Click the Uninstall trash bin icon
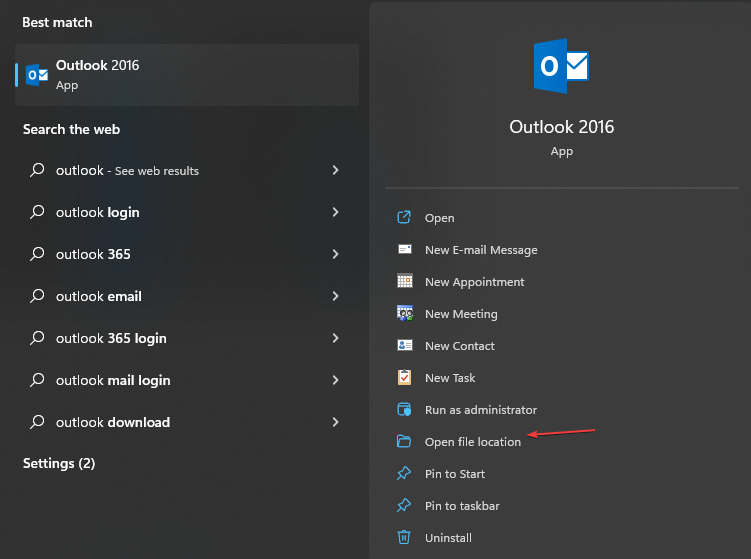The image size is (751, 559). (404, 537)
